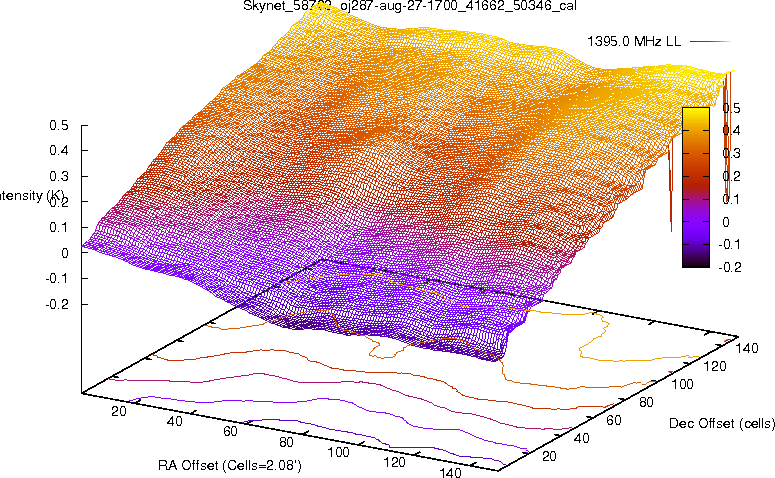
Task: Click the Intensity axis tick '-0.1'
Action: click(57, 279)
